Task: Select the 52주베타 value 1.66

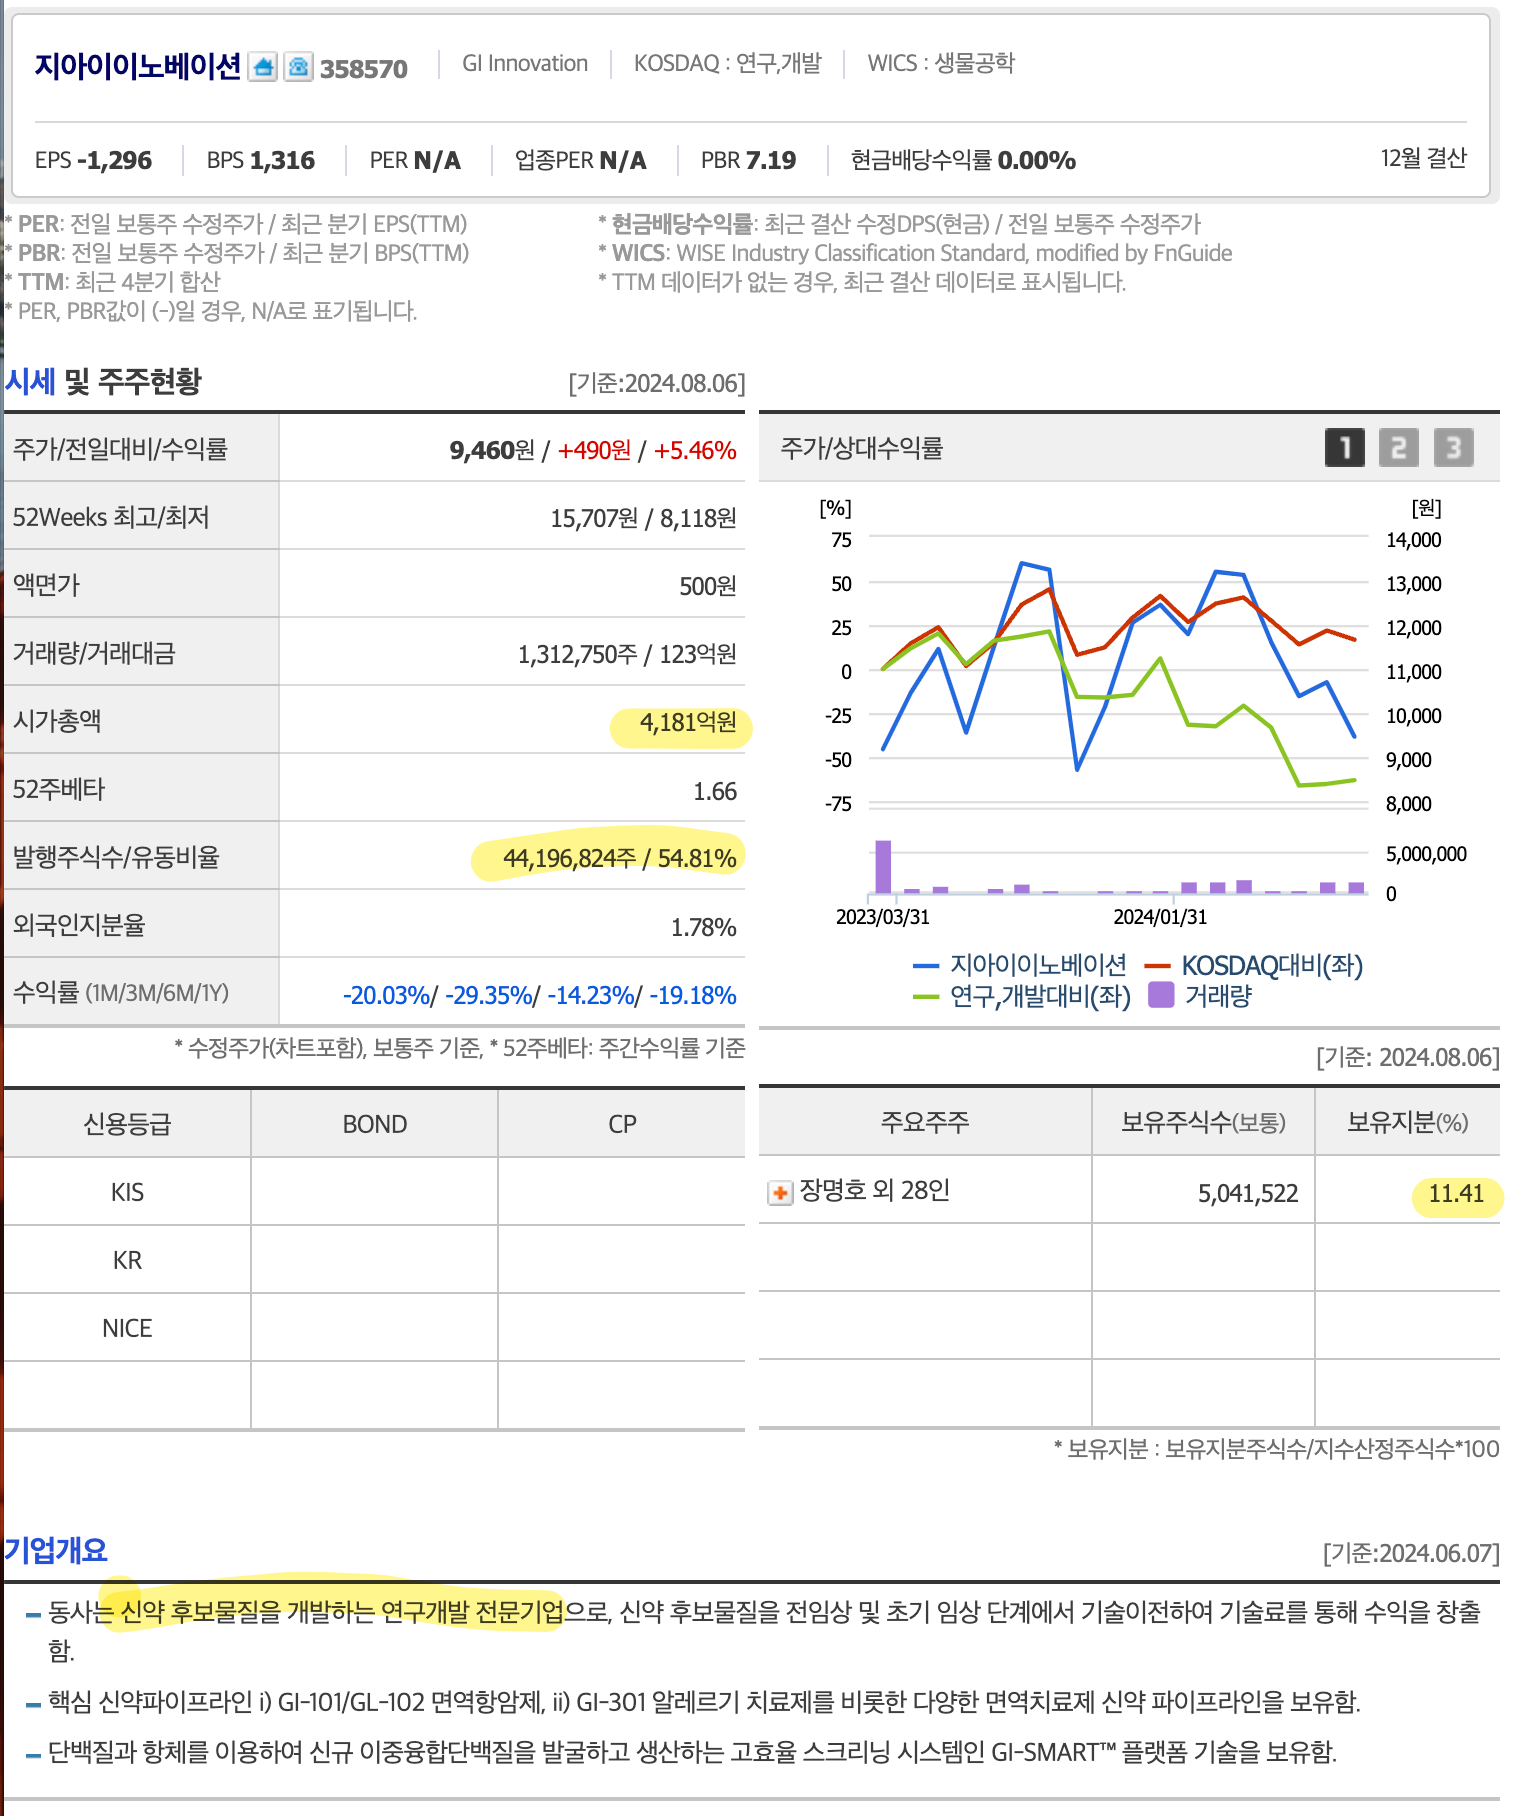Action: [715, 791]
